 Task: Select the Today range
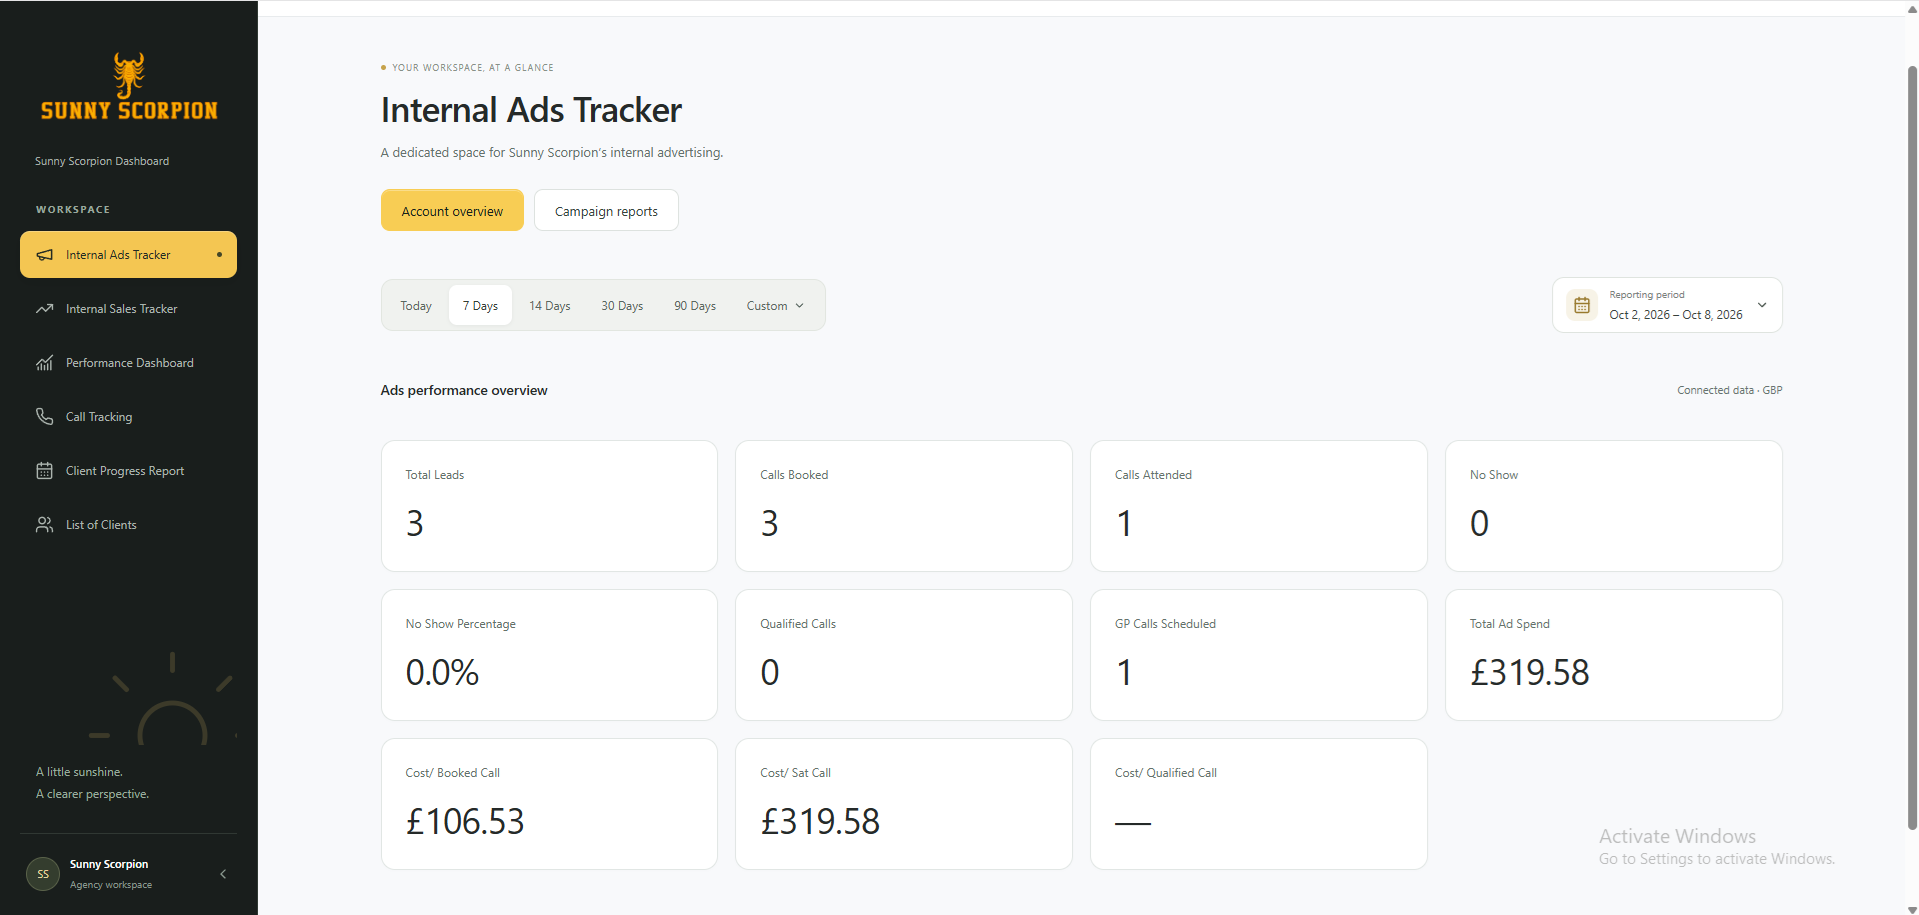pyautogui.click(x=416, y=306)
